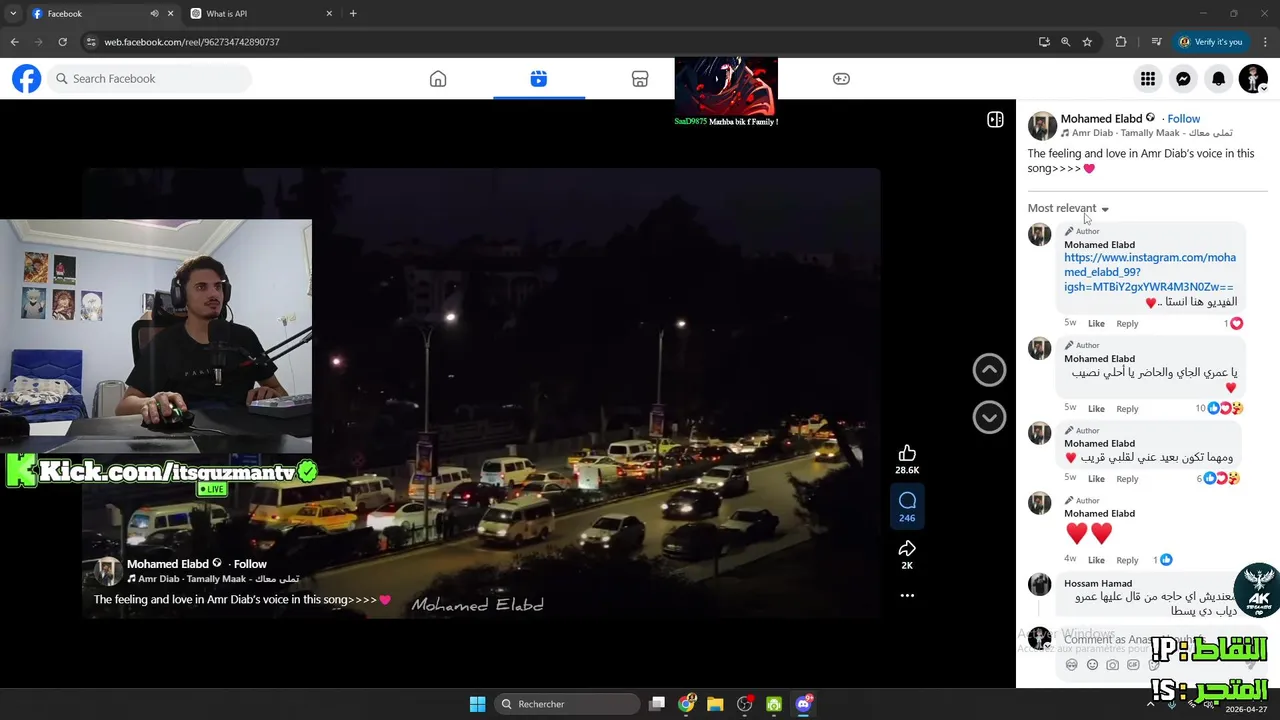Open the browser zoom icon in address bar
This screenshot has height=720, width=1280.
(x=1065, y=42)
